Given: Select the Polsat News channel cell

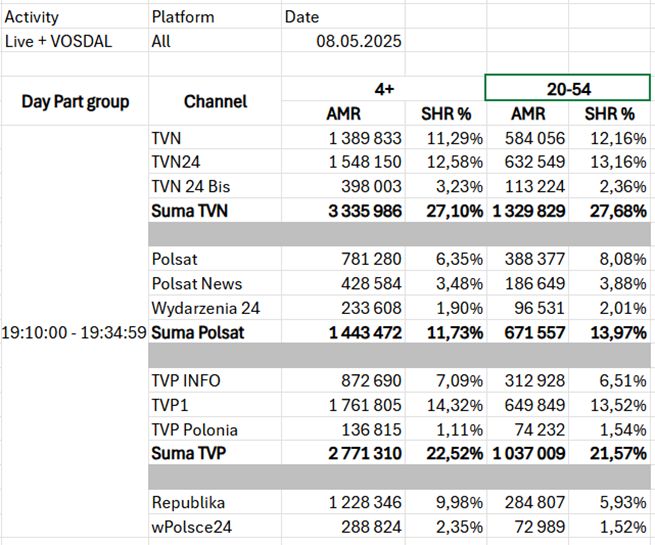Looking at the screenshot, I should click(x=197, y=283).
